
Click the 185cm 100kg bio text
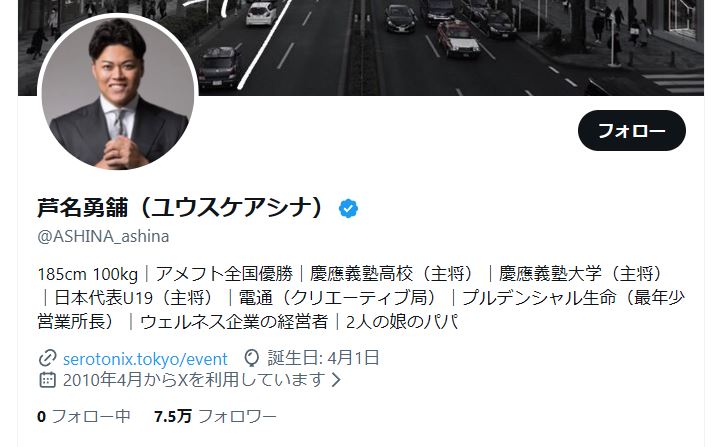[x=88, y=274]
